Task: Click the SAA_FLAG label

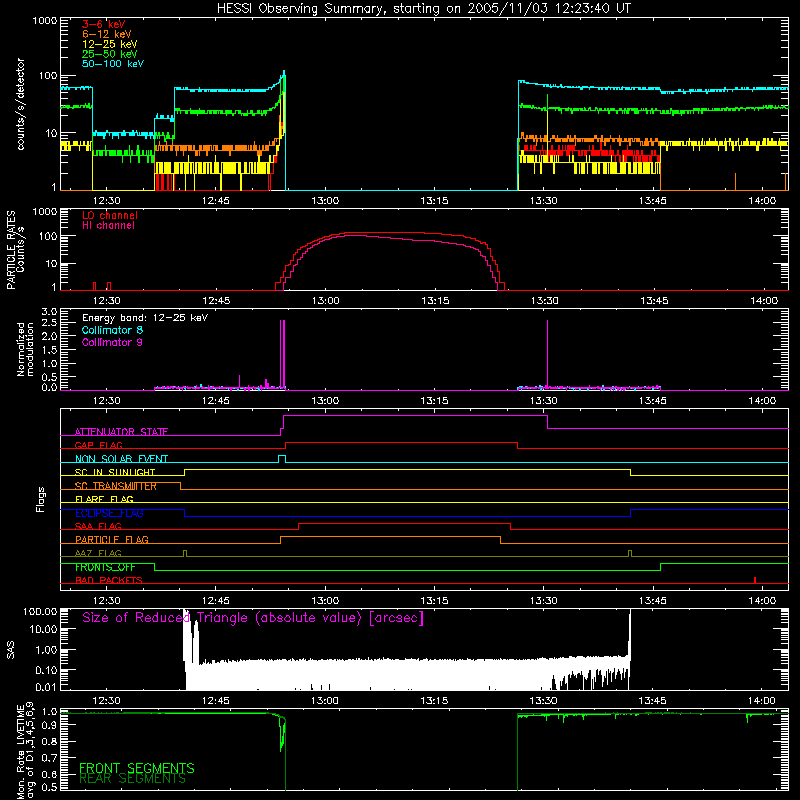Action: pos(98,526)
